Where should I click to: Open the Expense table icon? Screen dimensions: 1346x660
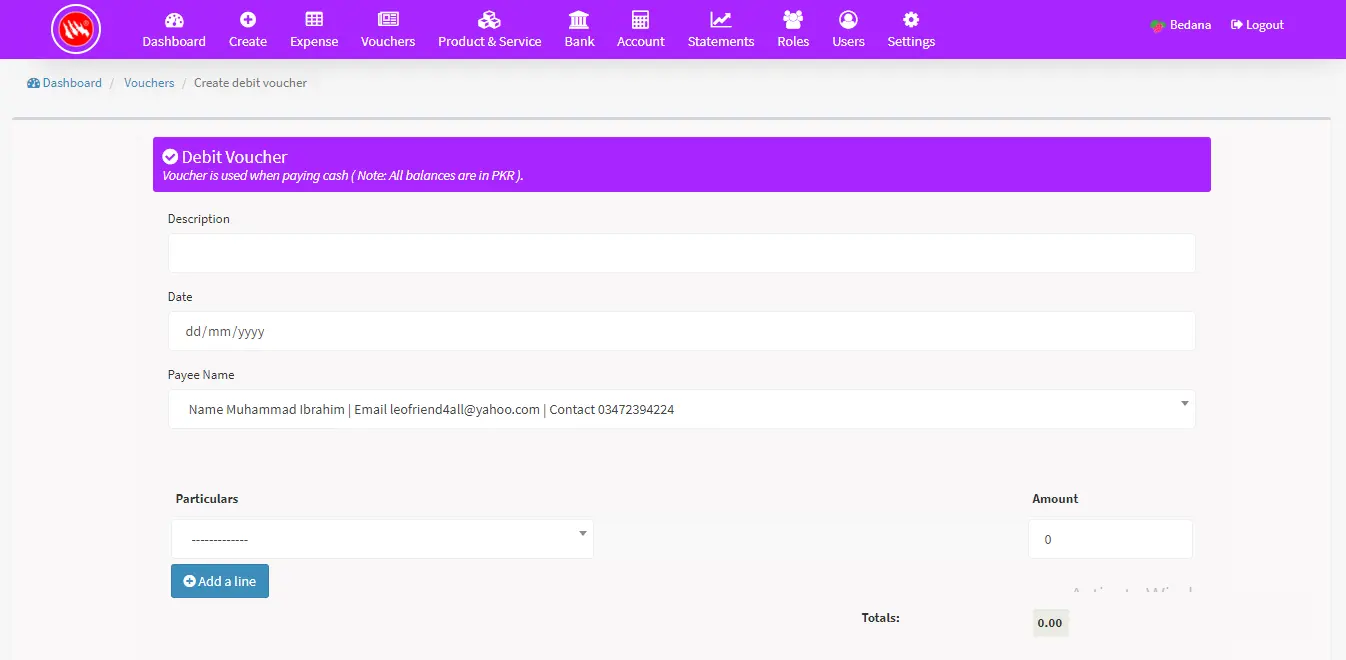(x=314, y=20)
